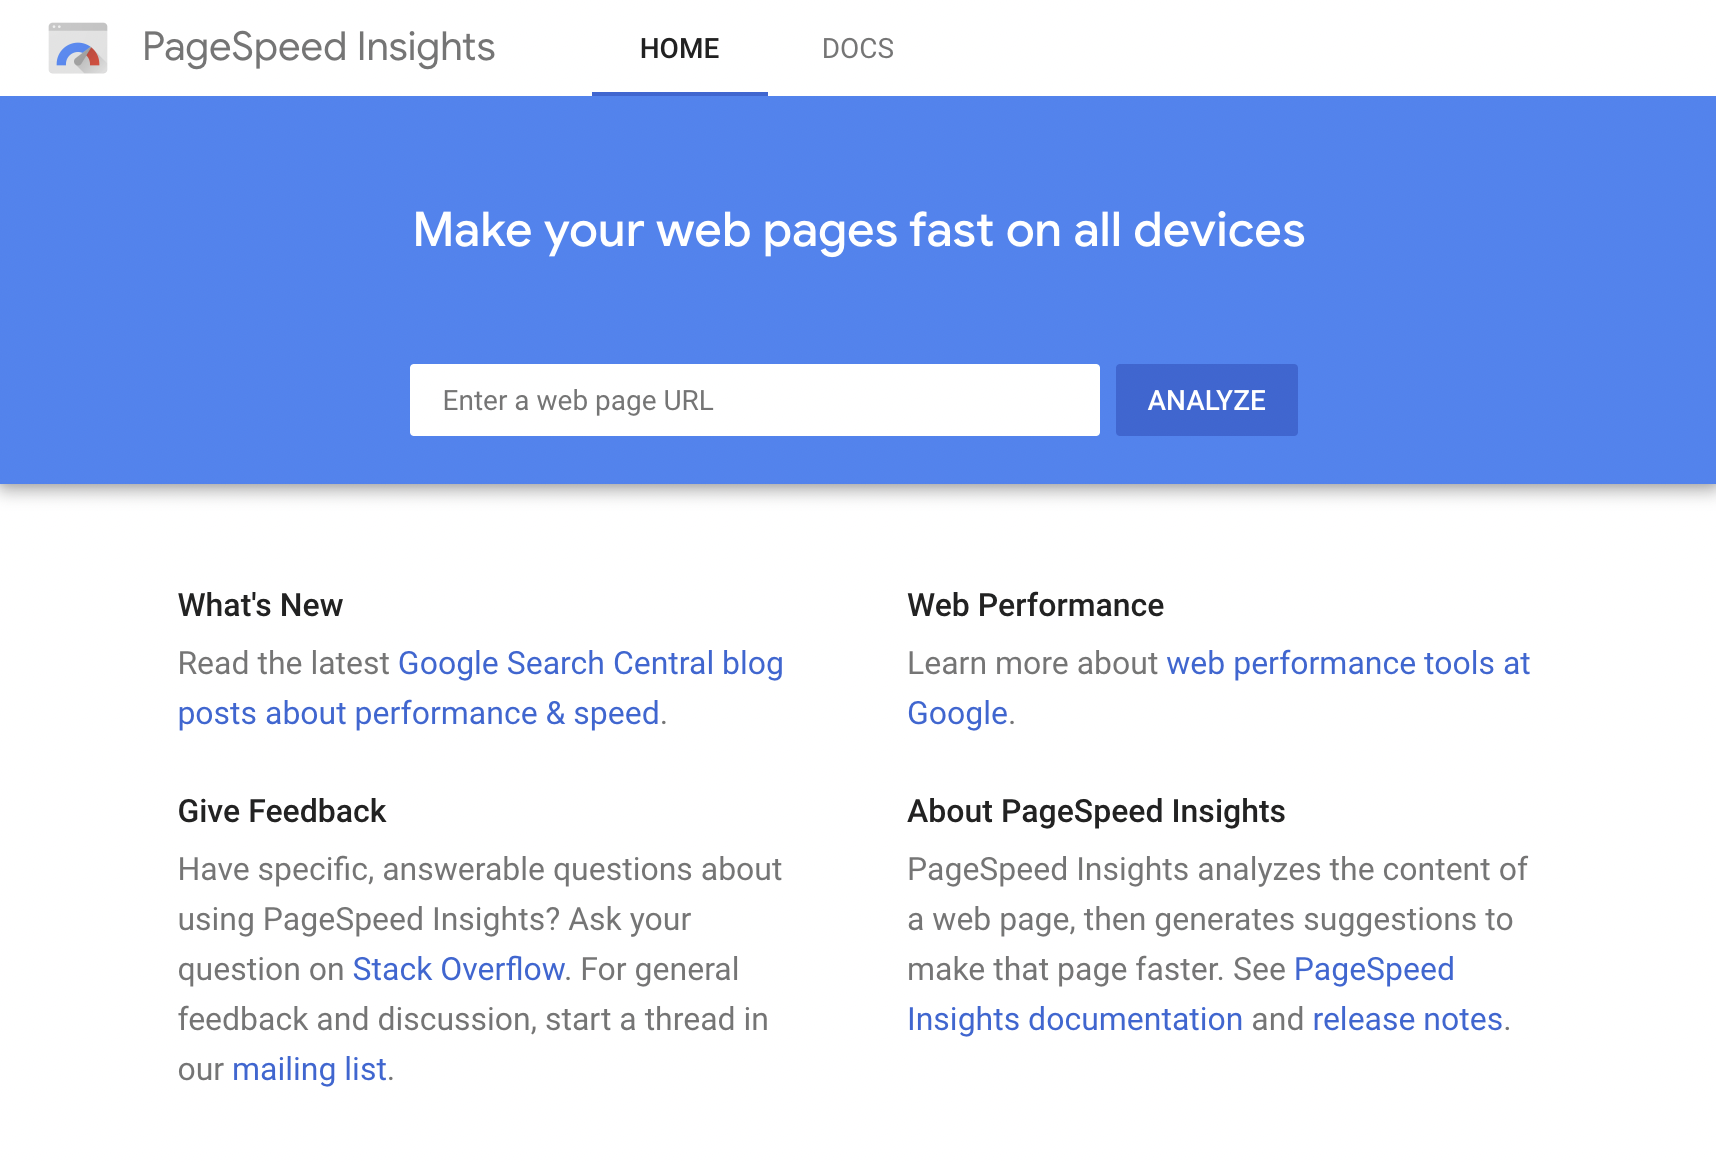Click the 'About PageSpeed Insights' heading

(x=1096, y=811)
